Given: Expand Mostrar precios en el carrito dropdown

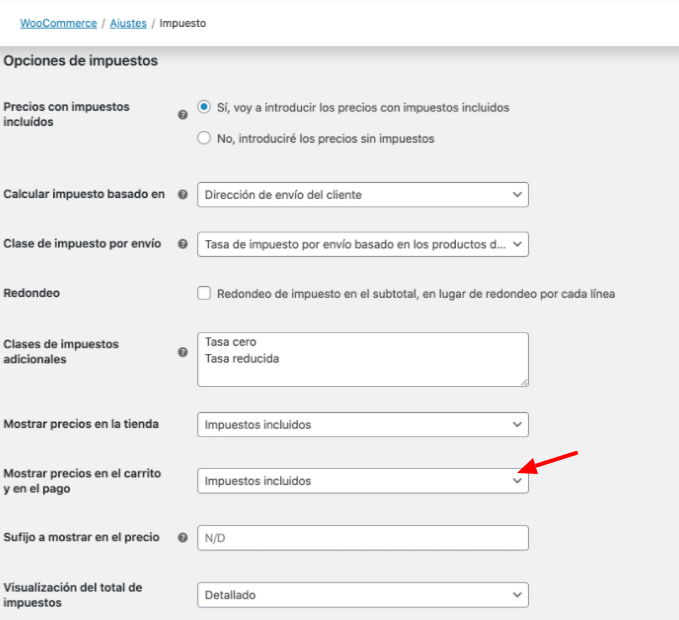Looking at the screenshot, I should (x=363, y=481).
